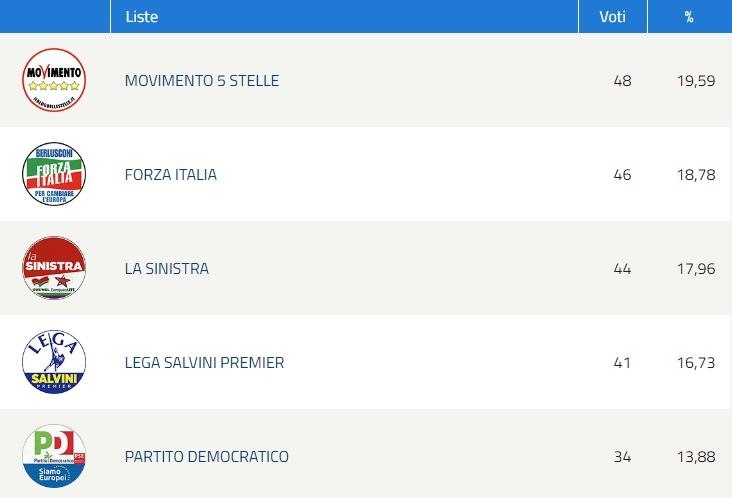732x498 pixels.
Task: Open PARTITO DEMOCRATICO list name
Action: click(x=206, y=456)
